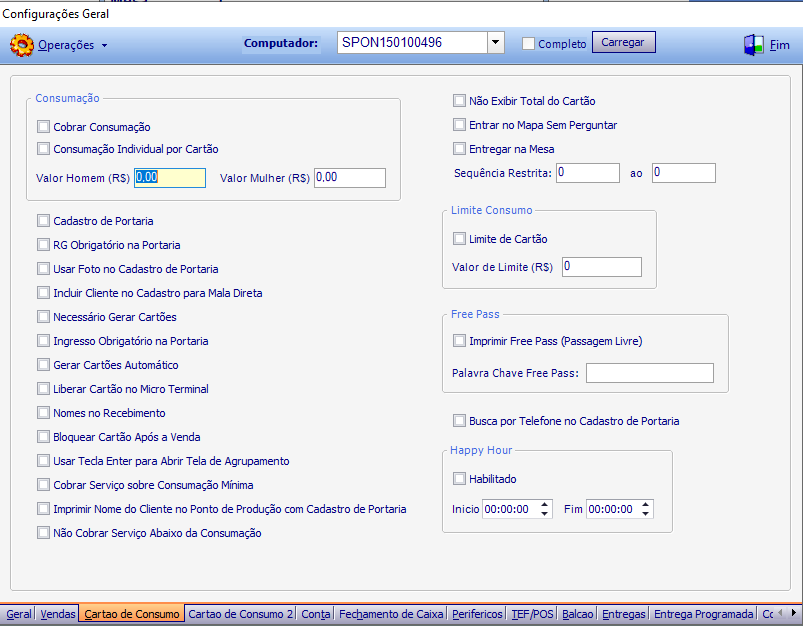Check Incluir Cliente para Mala Direta
The height and width of the screenshot is (626, 803).
(x=44, y=293)
